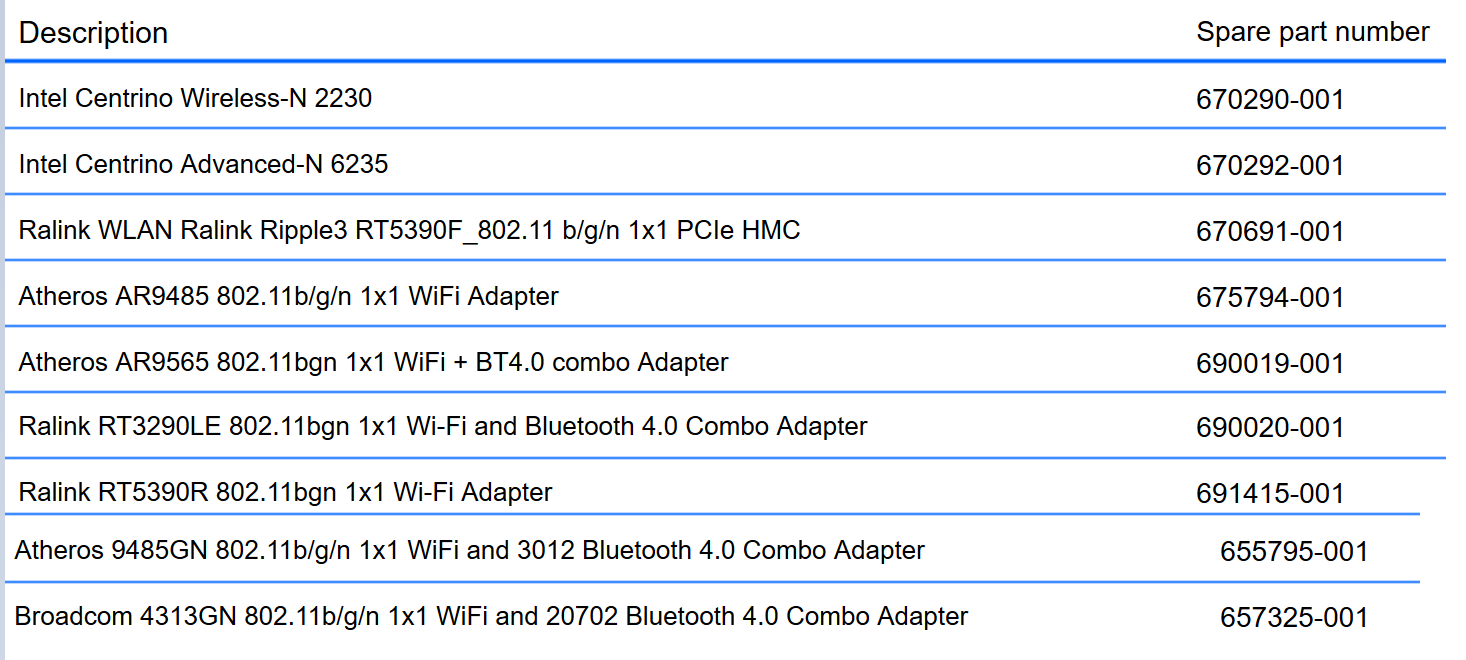Image resolution: width=1466 pixels, height=660 pixels.
Task: Click part number 670691-001
Action: click(1270, 232)
